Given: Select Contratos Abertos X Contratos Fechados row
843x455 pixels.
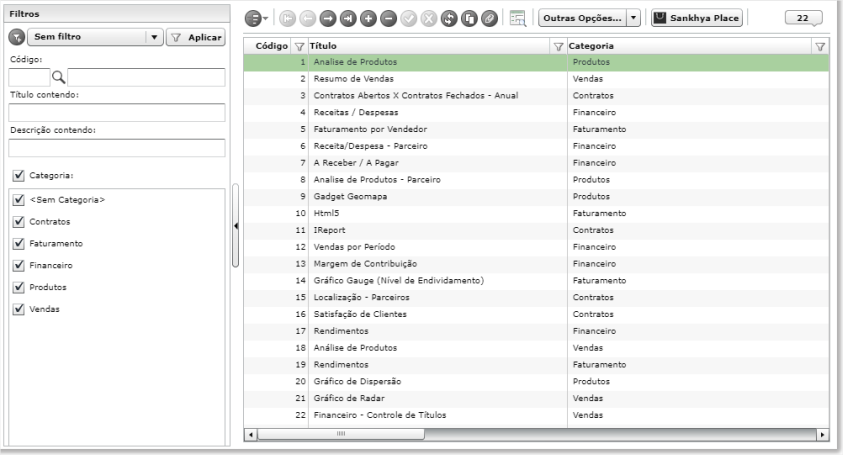Looking at the screenshot, I should (x=536, y=96).
